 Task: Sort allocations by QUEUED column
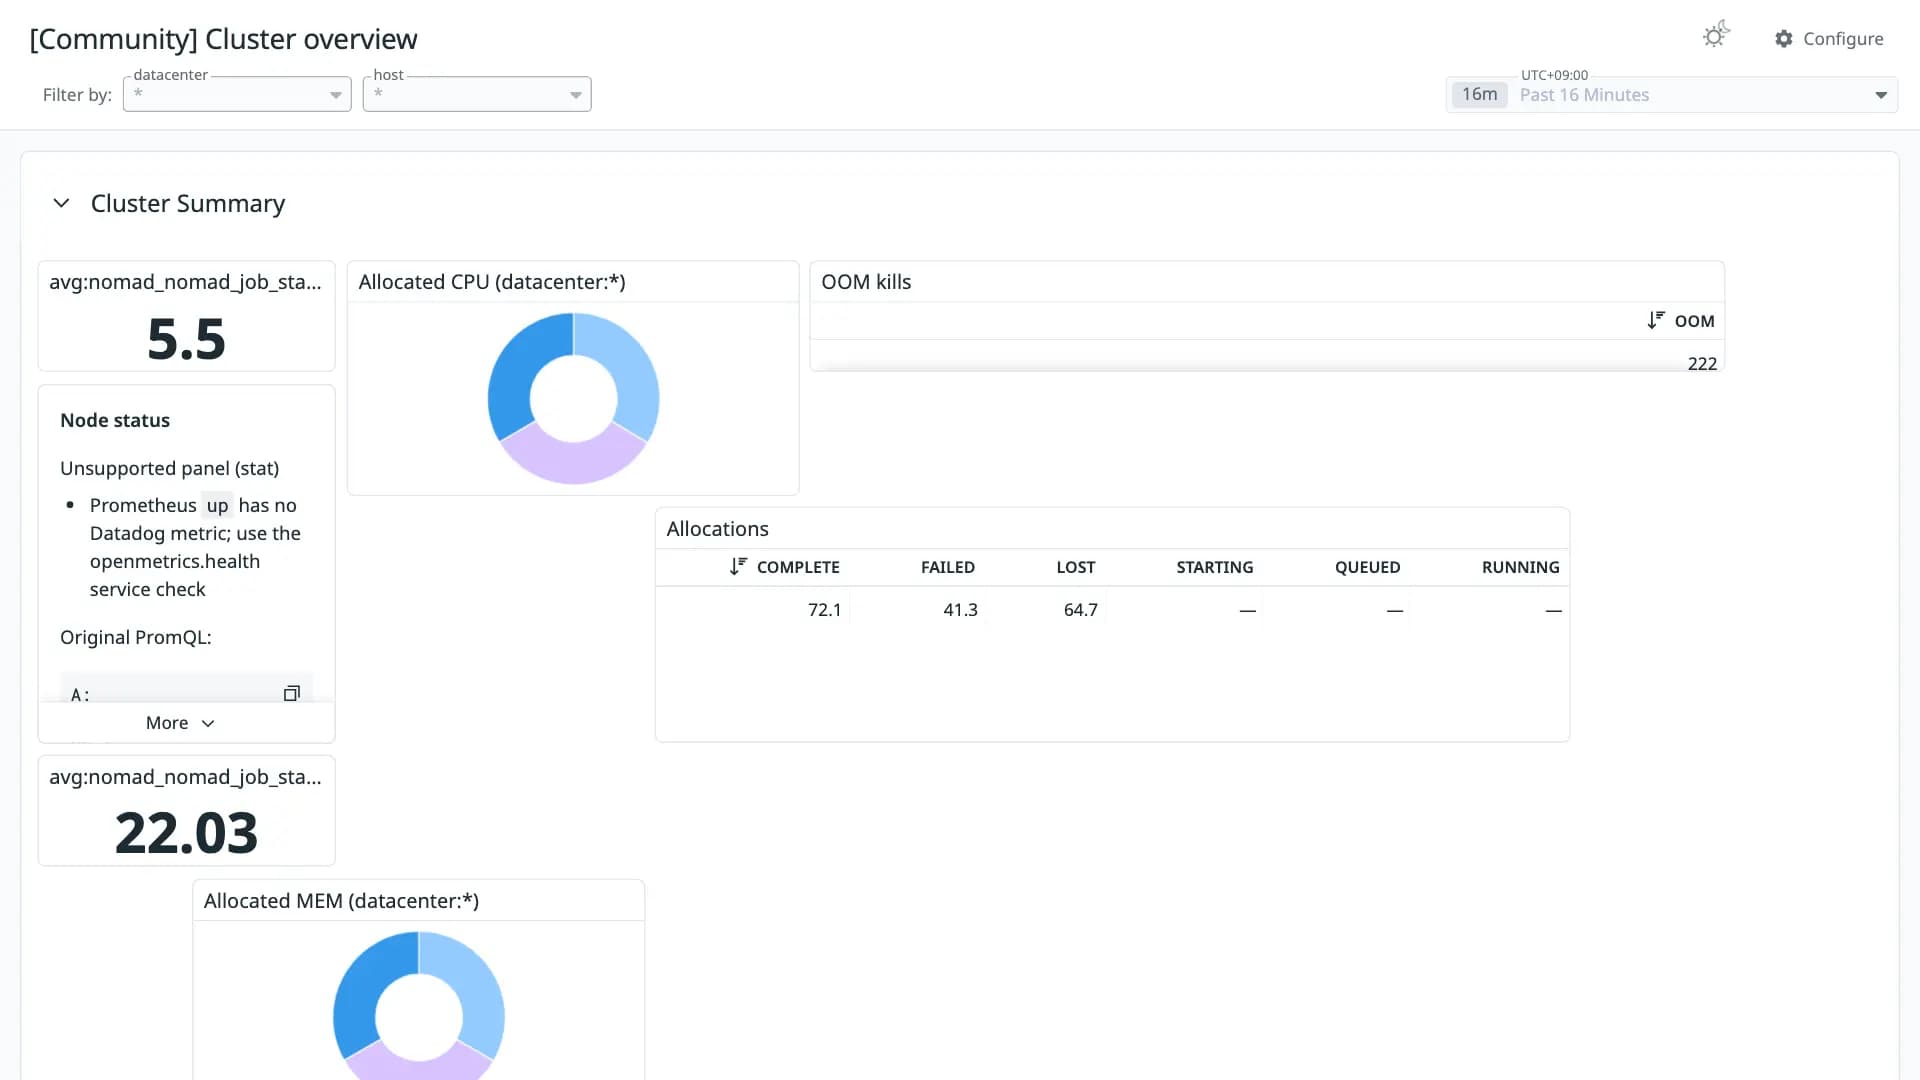[x=1367, y=567]
